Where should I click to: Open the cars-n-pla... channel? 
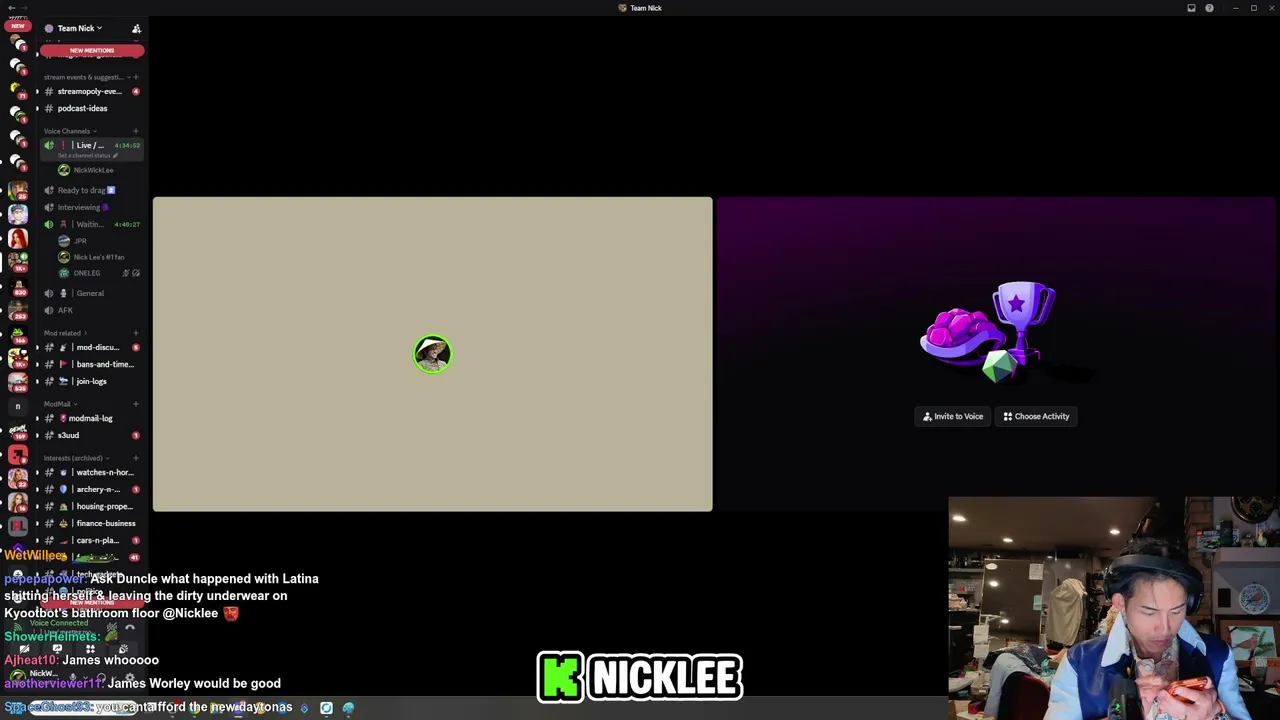tap(90, 541)
